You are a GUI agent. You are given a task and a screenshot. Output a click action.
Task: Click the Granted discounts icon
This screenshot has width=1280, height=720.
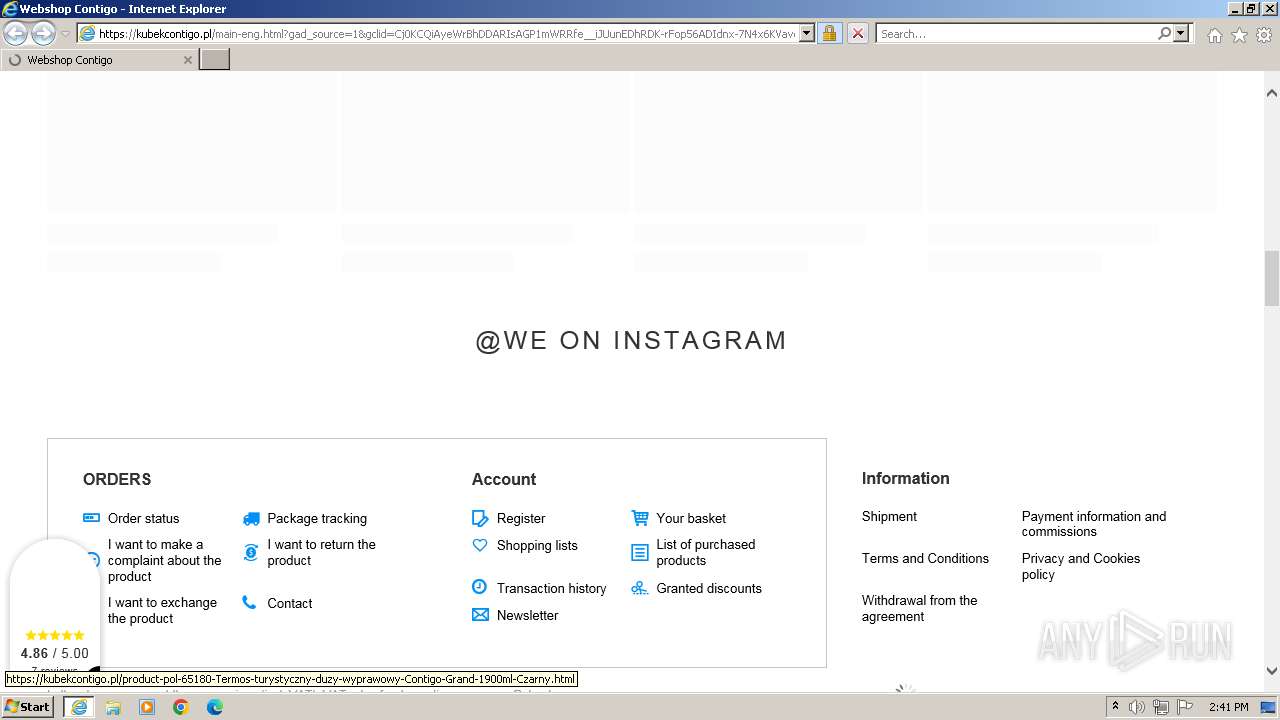(640, 588)
